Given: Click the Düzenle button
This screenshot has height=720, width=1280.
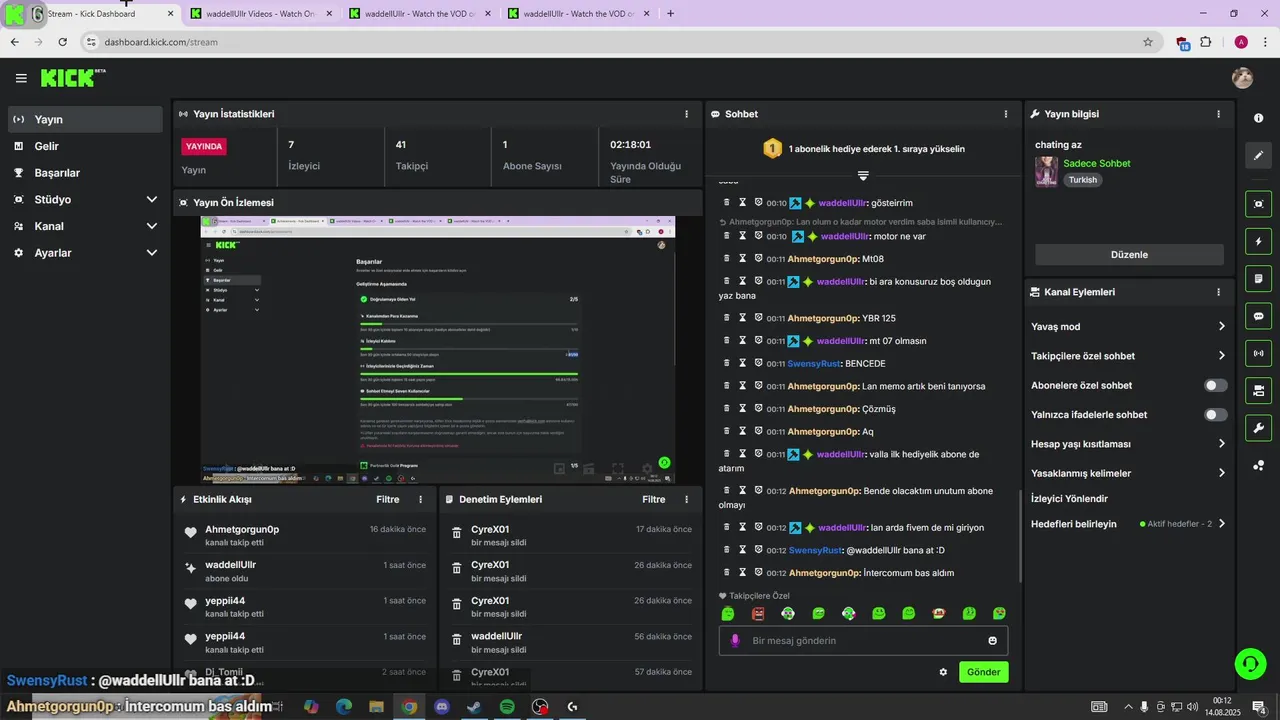Looking at the screenshot, I should click(x=1129, y=255).
